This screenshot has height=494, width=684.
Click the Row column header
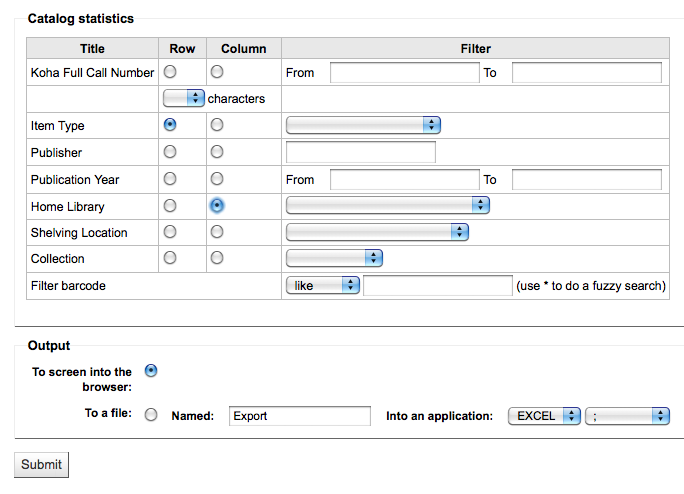click(182, 48)
